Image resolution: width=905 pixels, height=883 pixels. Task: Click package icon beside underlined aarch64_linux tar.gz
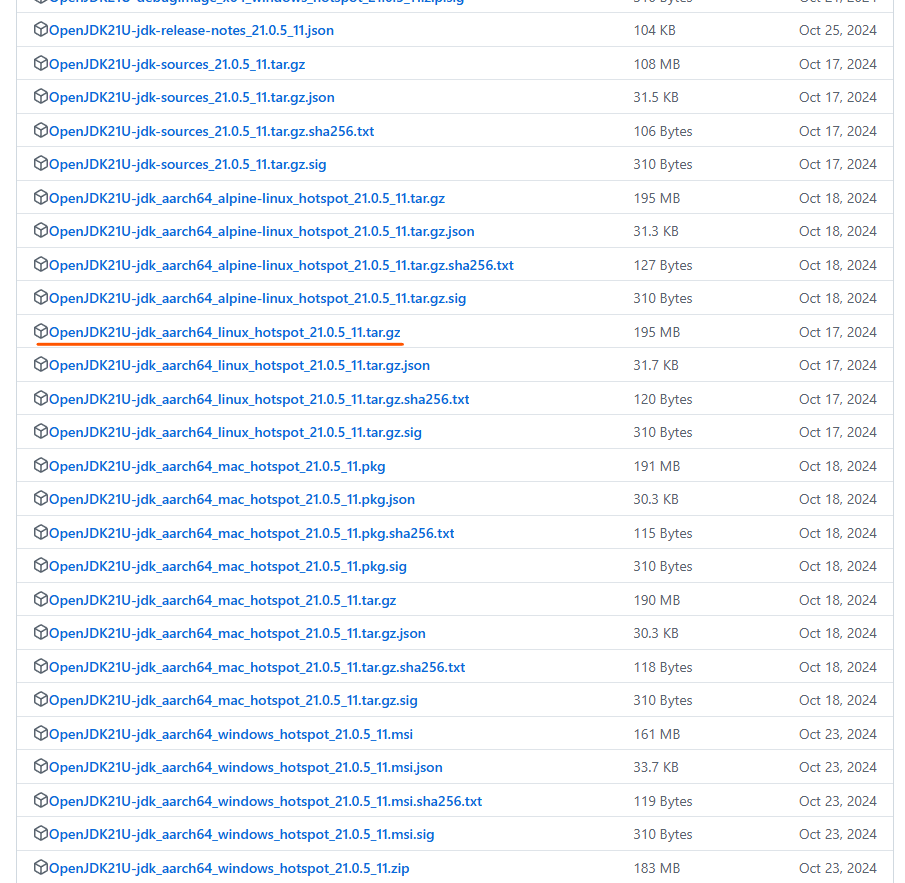[40, 331]
